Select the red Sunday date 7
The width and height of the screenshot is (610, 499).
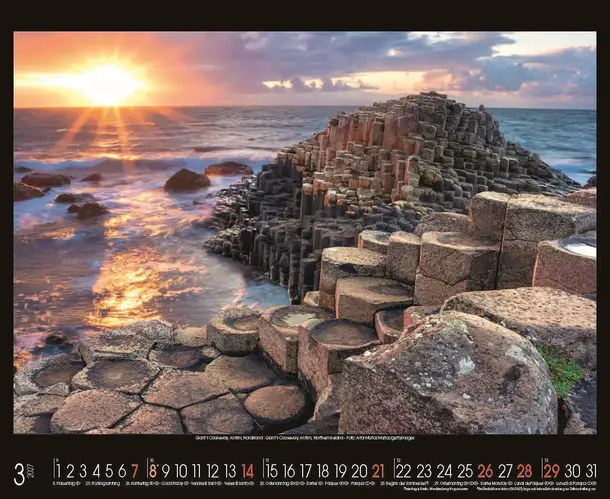pyautogui.click(x=135, y=471)
